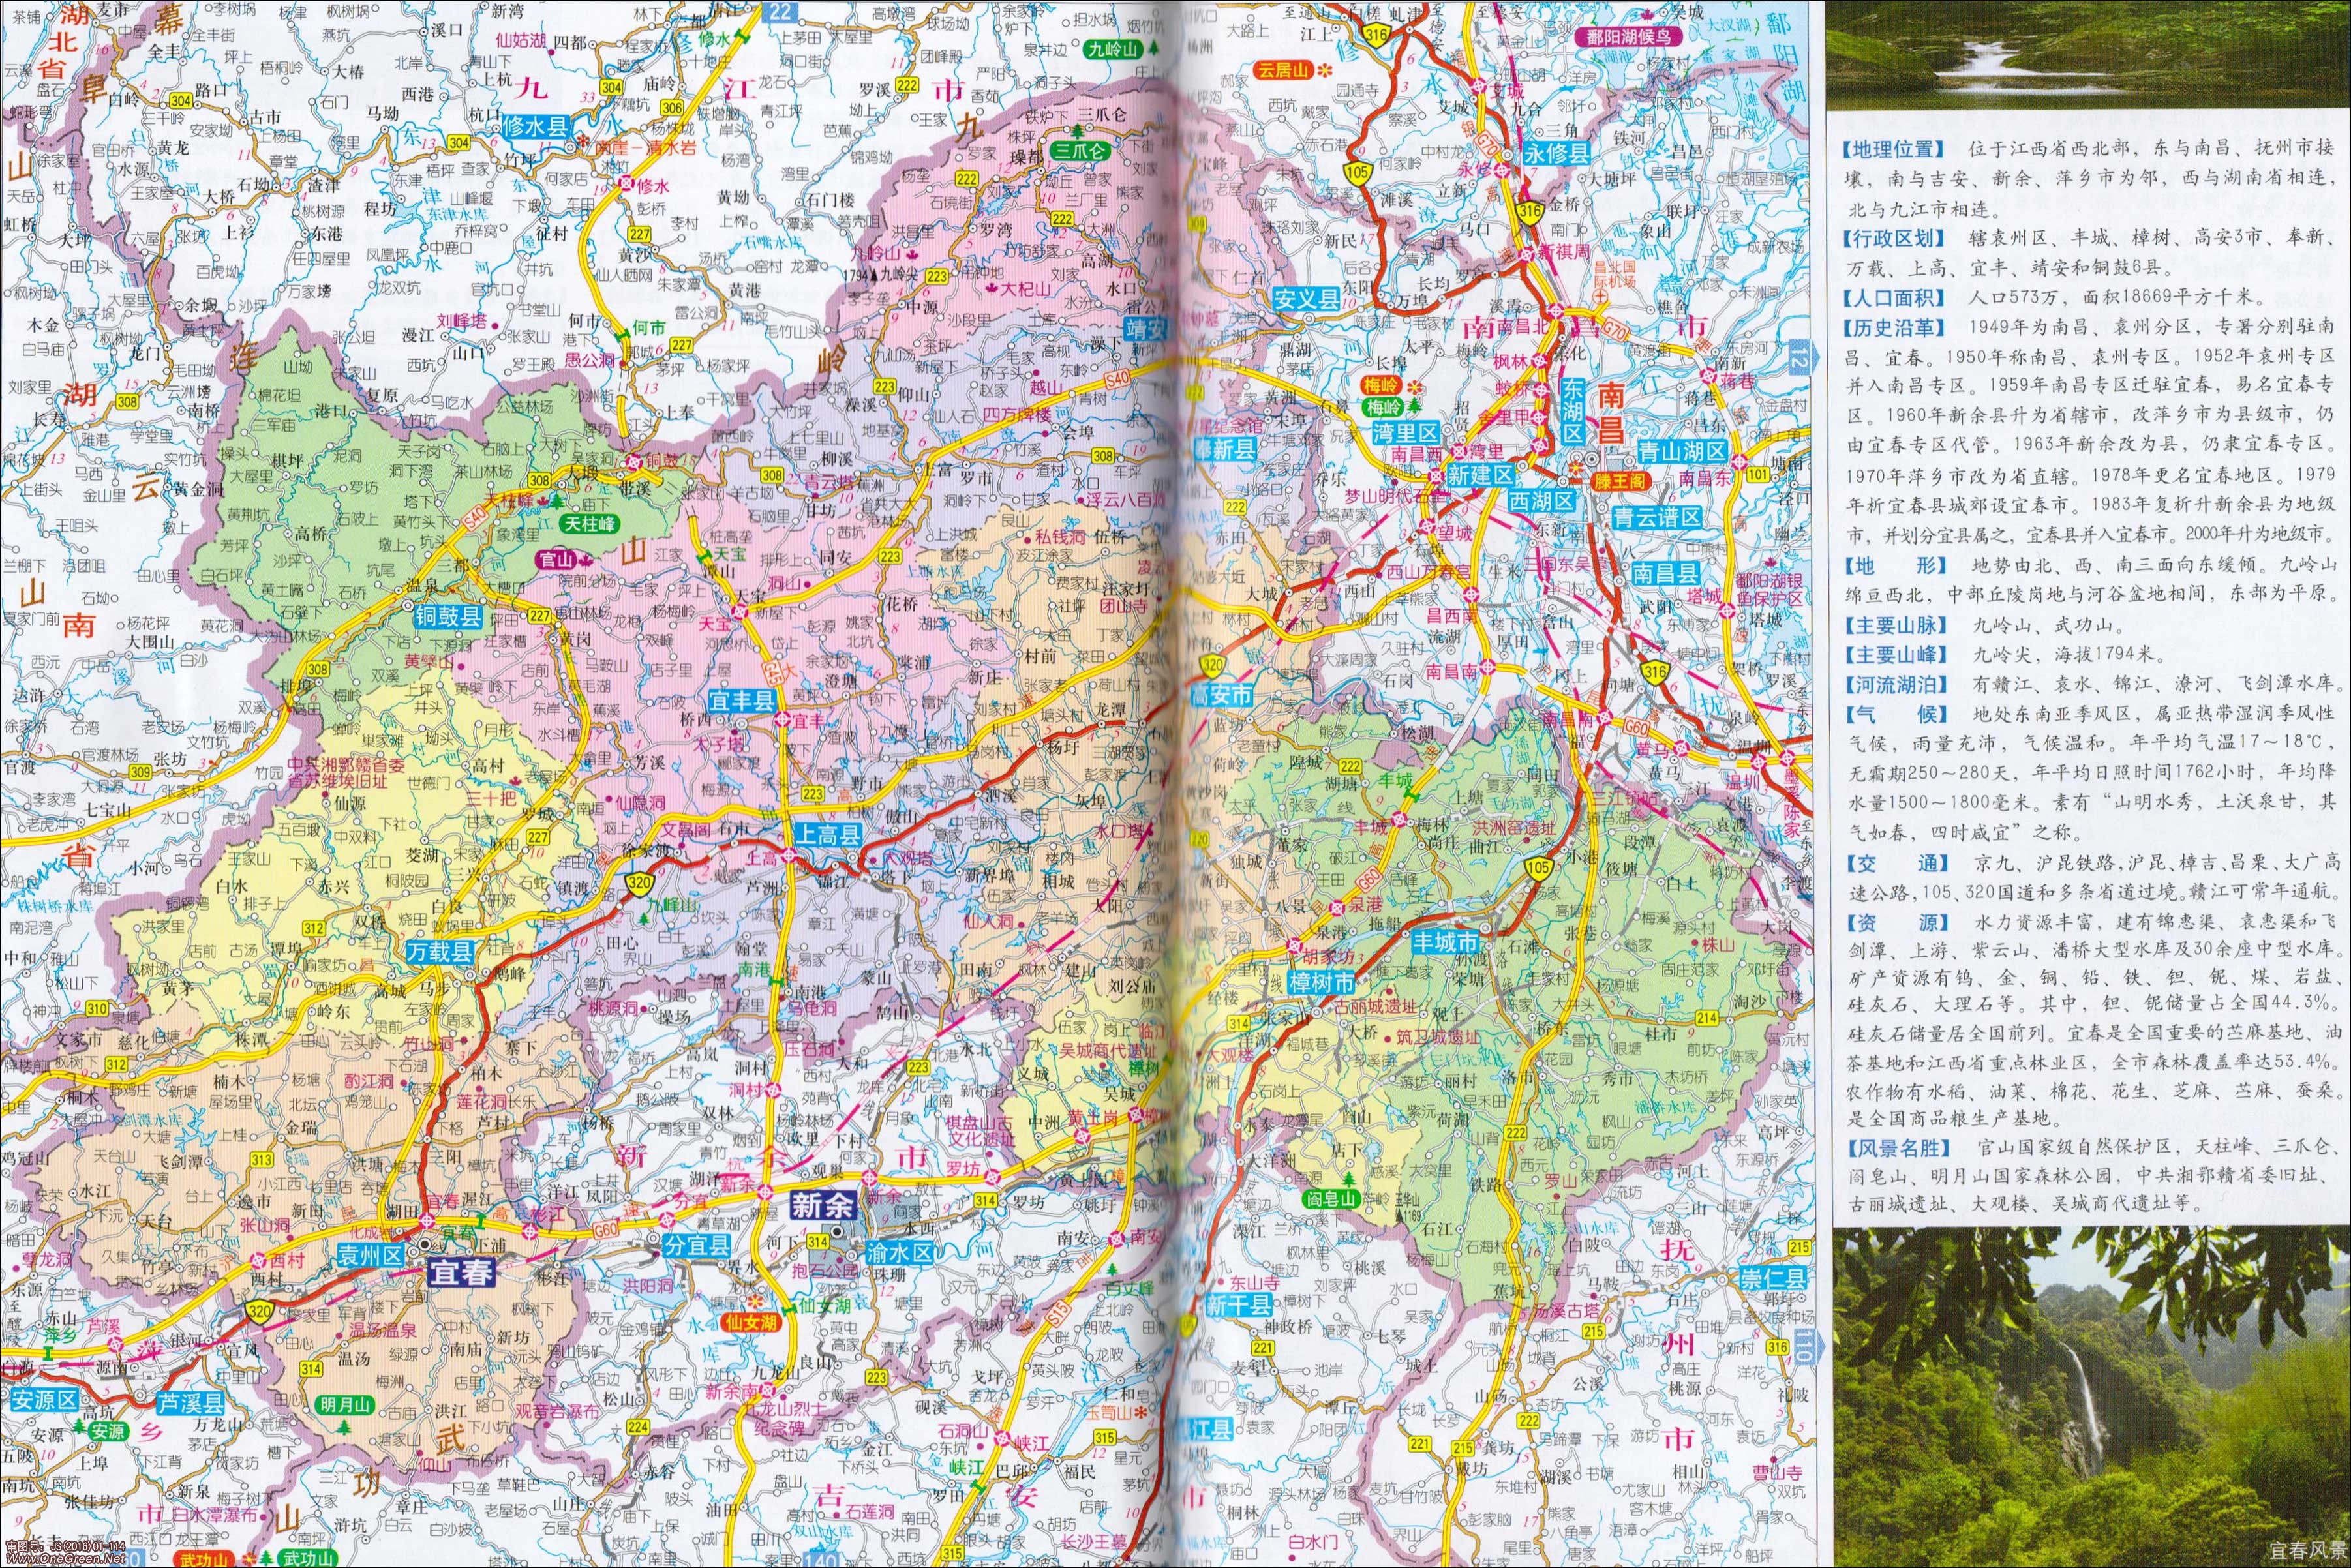Click the blue 铜鼓县 county label
Image resolution: width=2351 pixels, height=1568 pixels.
[x=448, y=617]
